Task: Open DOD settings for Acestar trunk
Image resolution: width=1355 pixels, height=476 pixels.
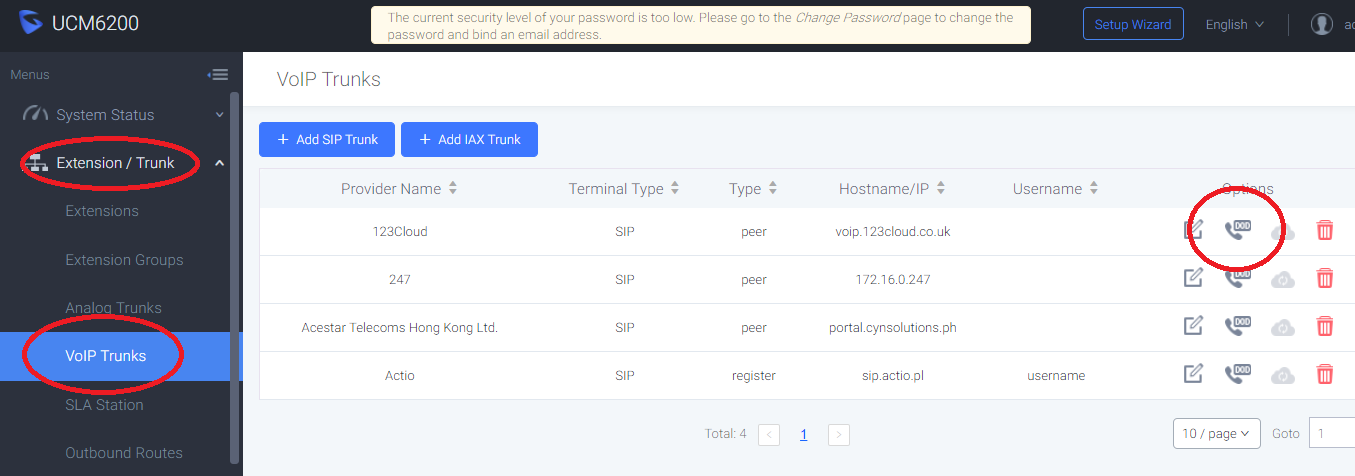Action: click(x=1238, y=325)
